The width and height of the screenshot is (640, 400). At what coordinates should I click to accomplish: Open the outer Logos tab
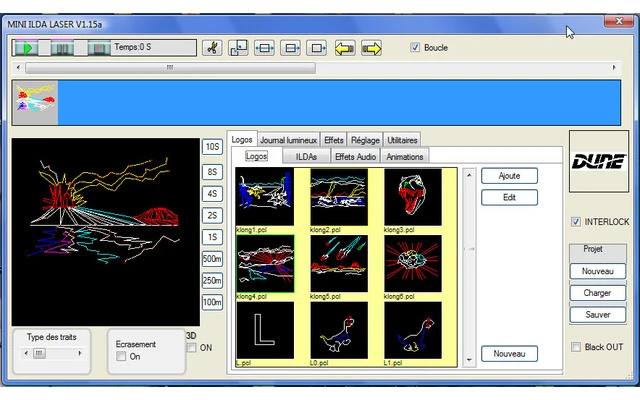242,139
